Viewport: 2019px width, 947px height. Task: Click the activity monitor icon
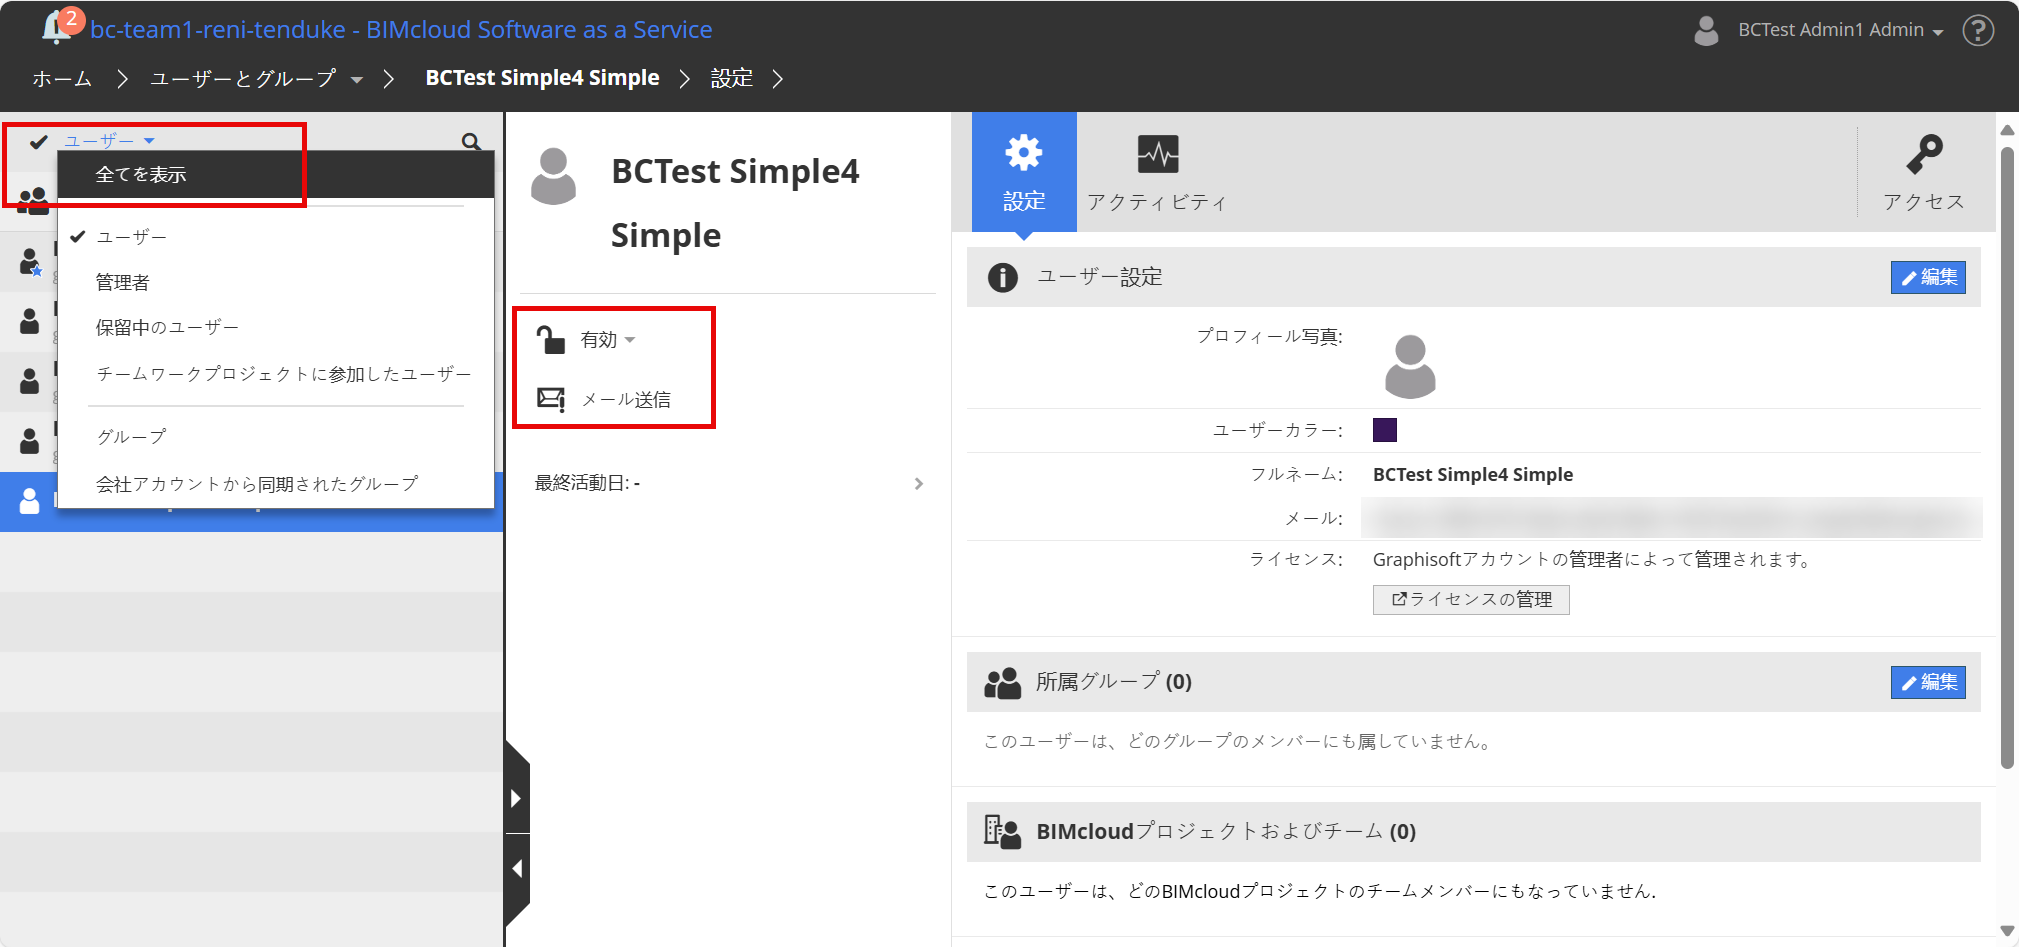[x=1158, y=154]
